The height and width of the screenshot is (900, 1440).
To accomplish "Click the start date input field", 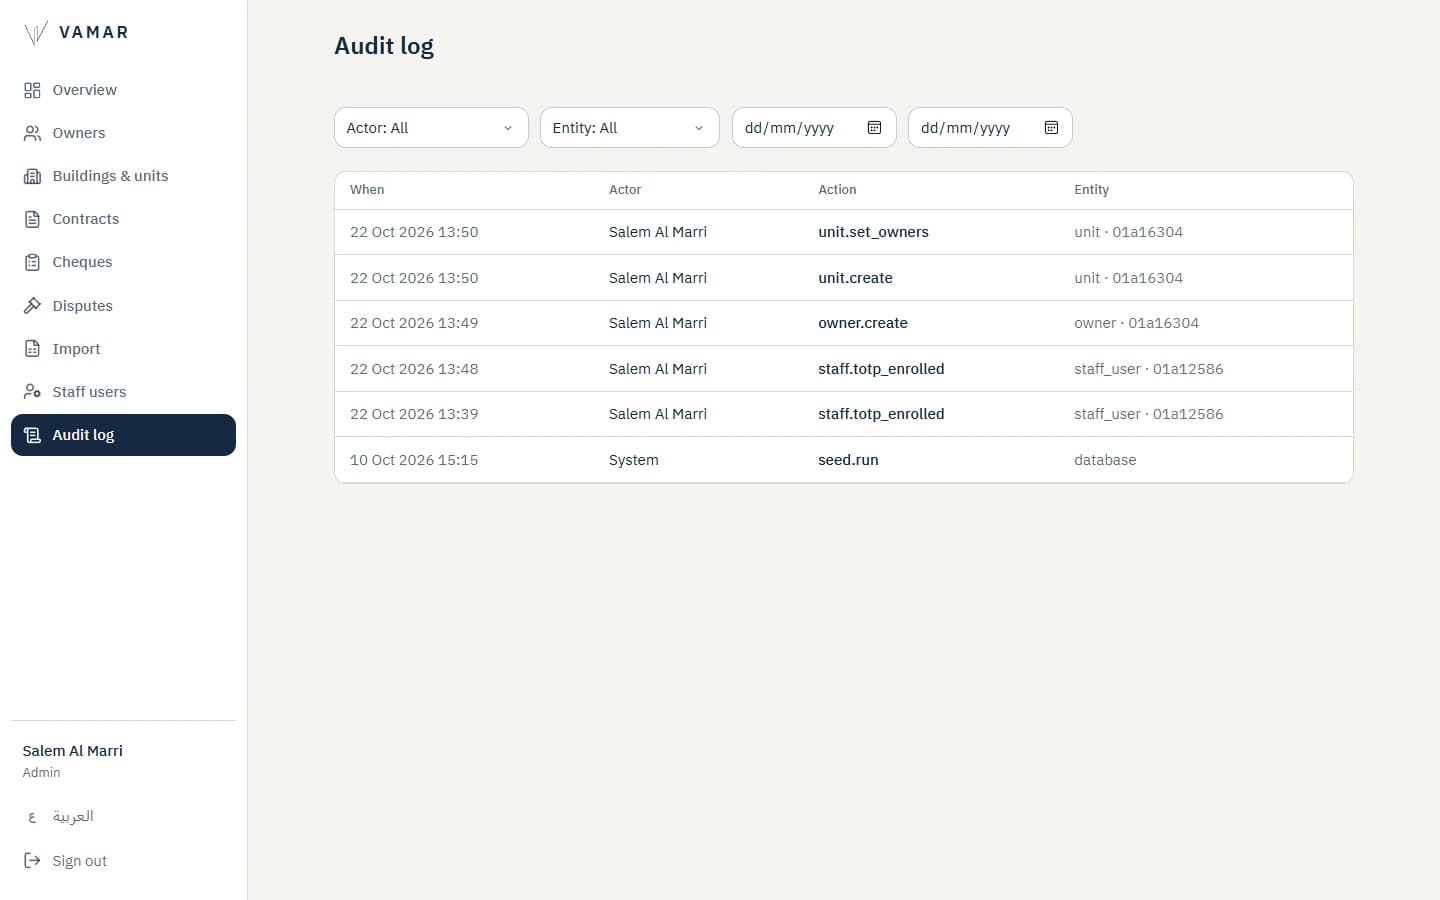I will 814,128.
